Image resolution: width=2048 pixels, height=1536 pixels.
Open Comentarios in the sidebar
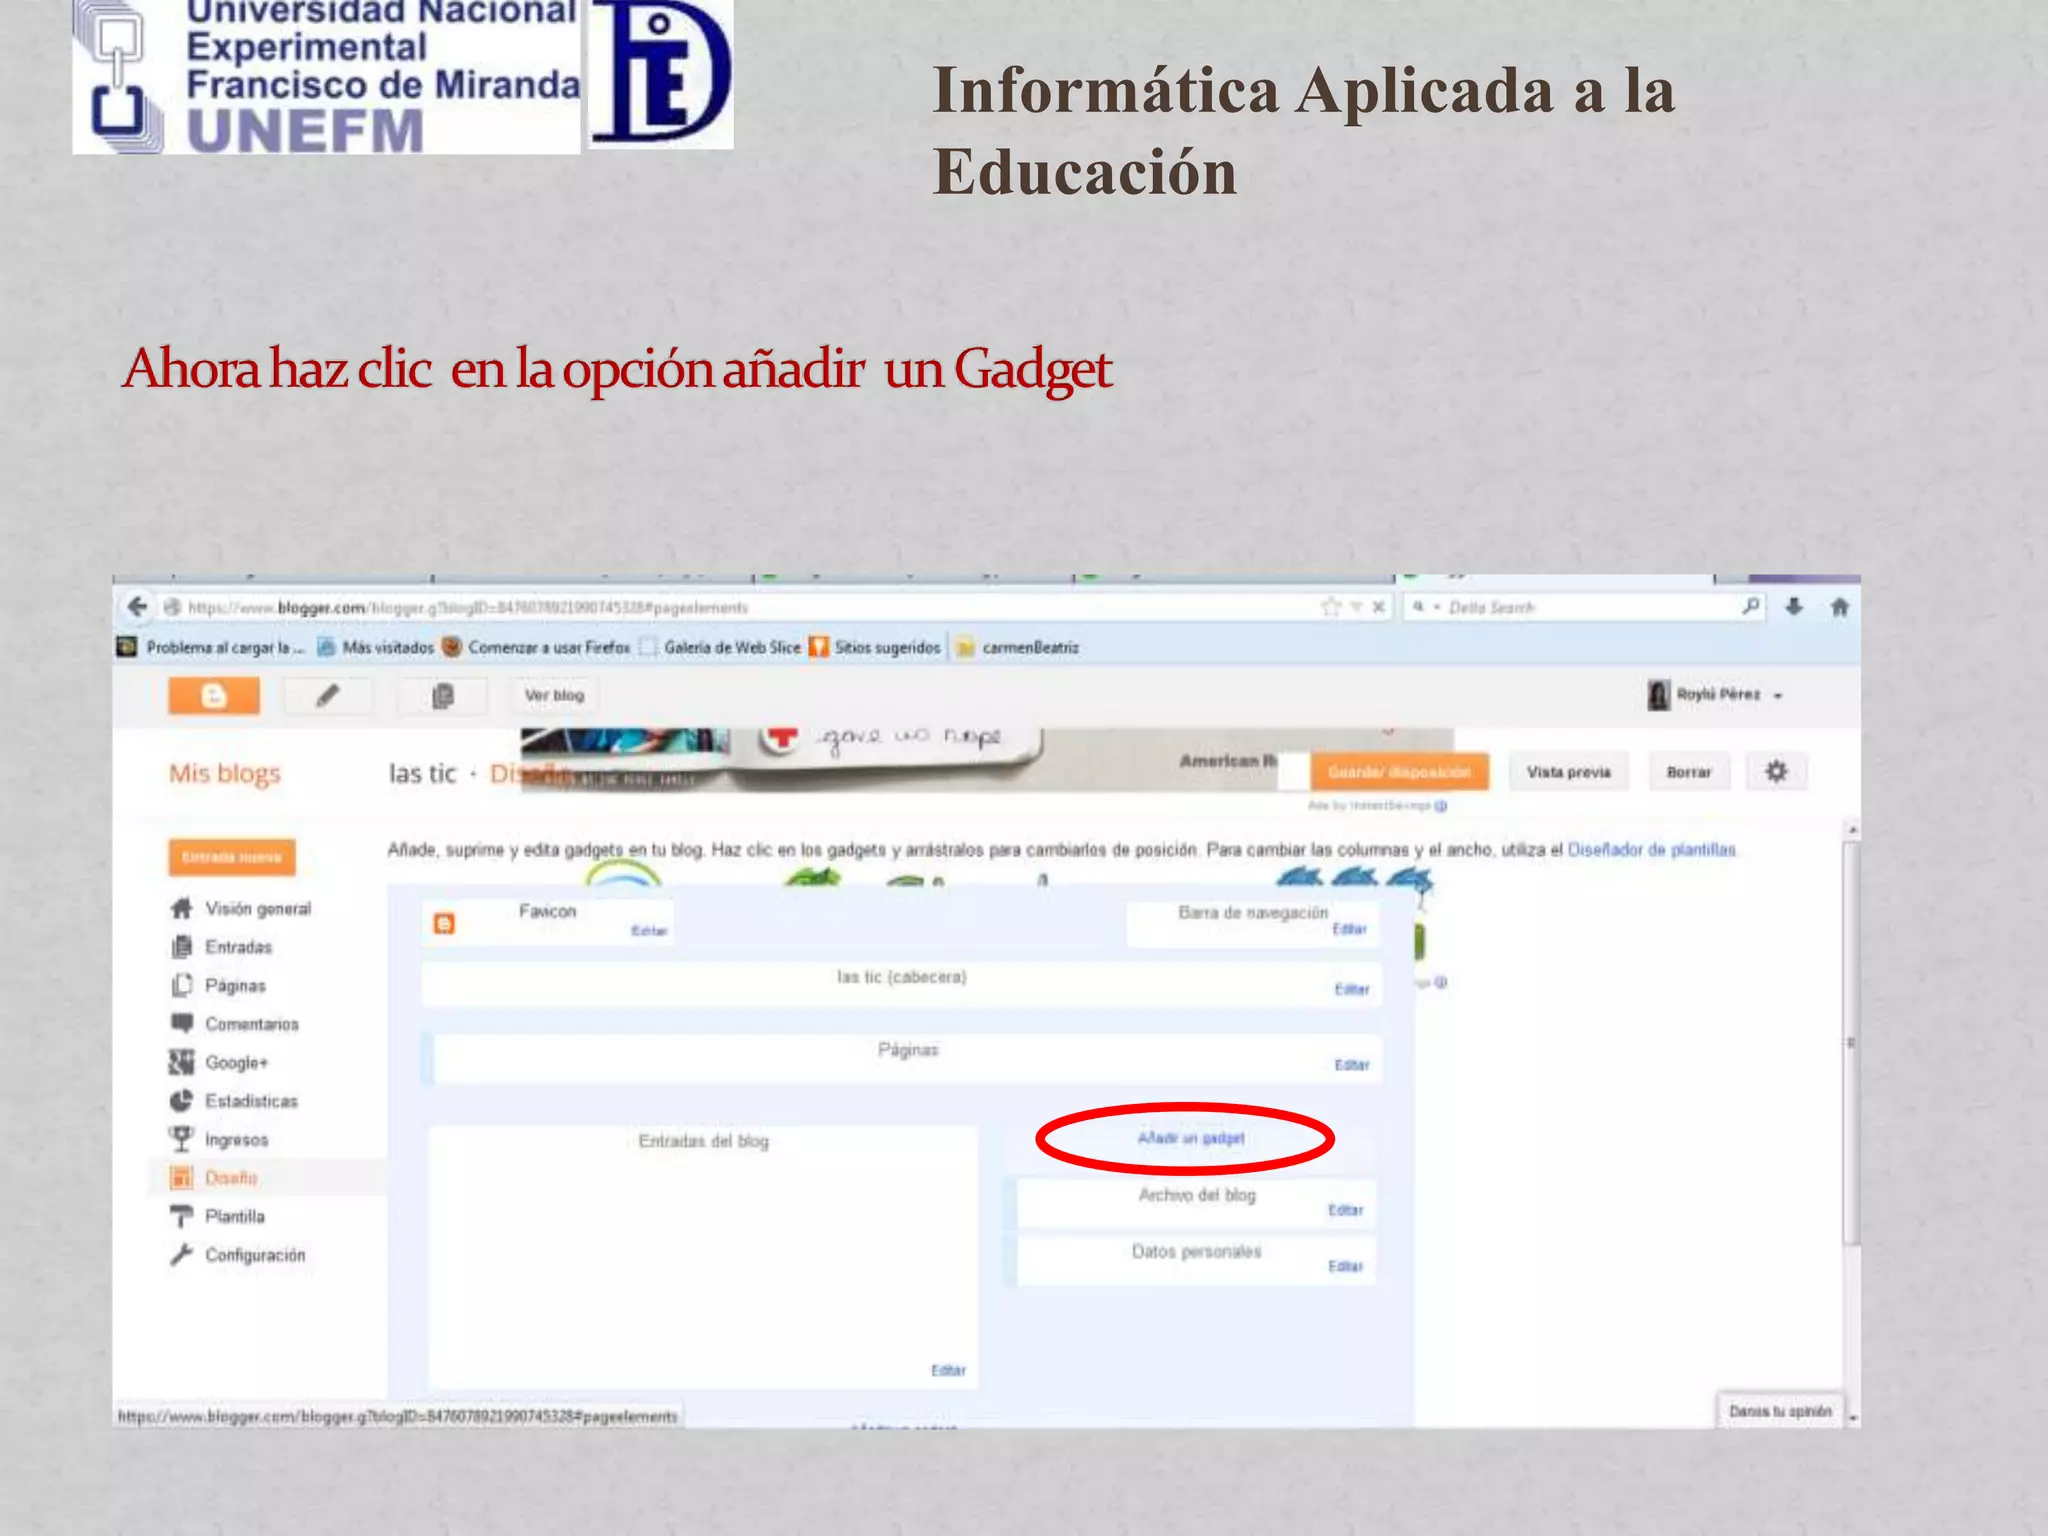pos(252,1024)
